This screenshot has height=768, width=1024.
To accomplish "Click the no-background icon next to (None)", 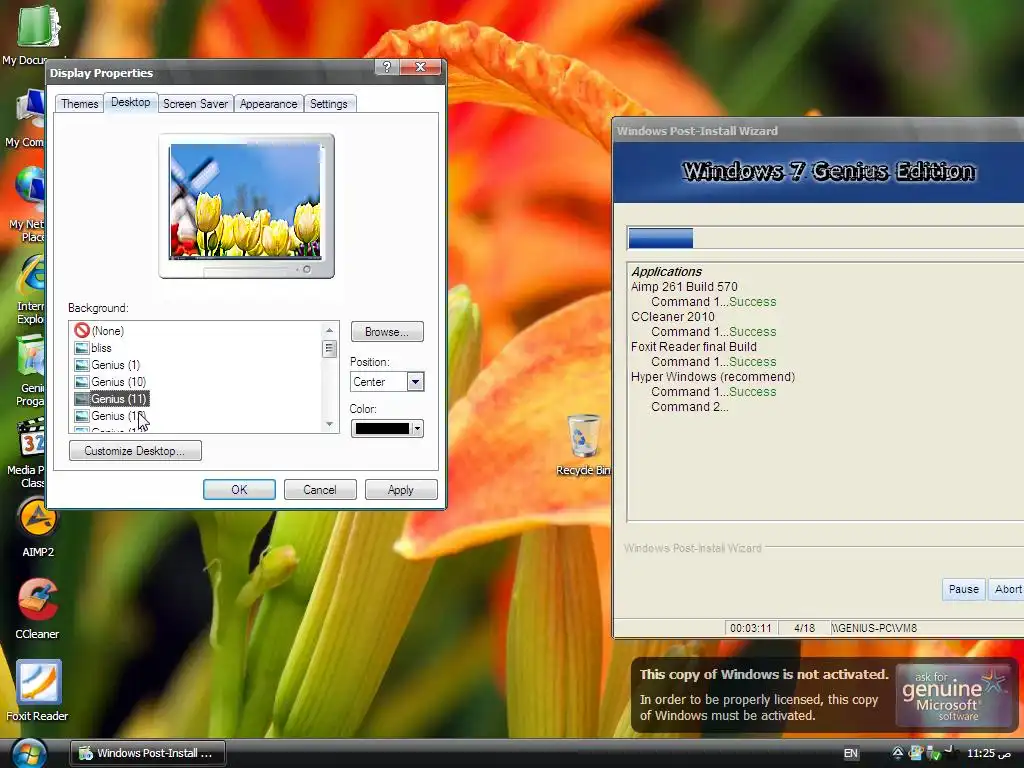I will (x=82, y=330).
